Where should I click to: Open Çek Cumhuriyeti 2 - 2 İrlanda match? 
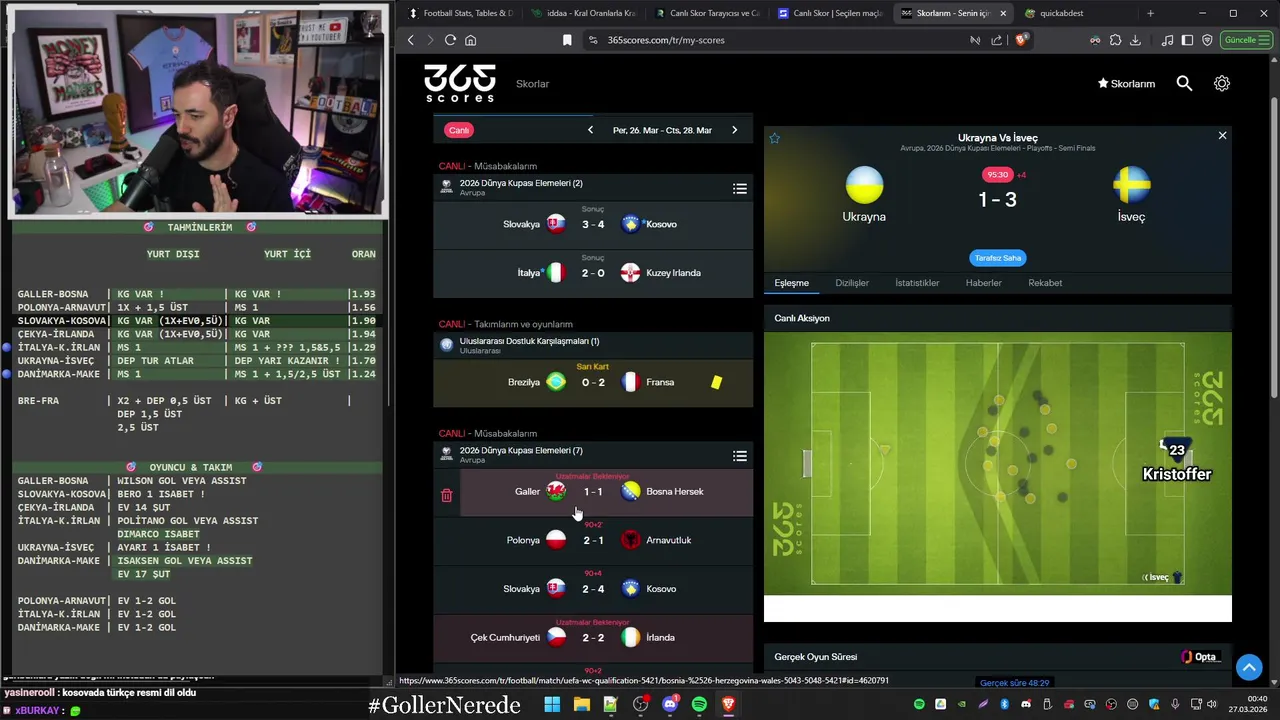(x=593, y=637)
